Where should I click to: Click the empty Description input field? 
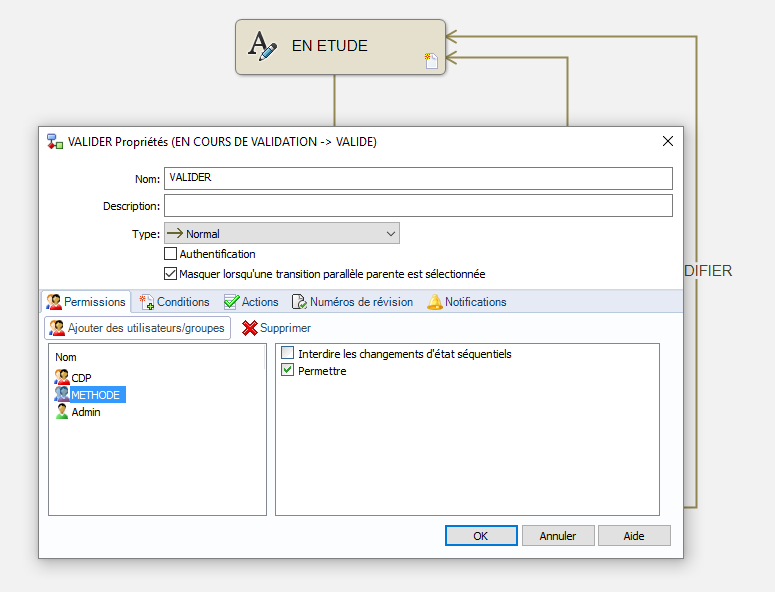pos(418,206)
